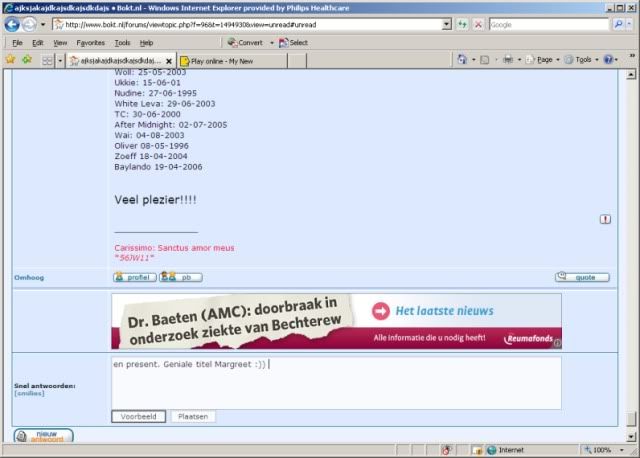The image size is (640, 458).
Task: Click the nieuw antwoord button
Action: pyautogui.click(x=43, y=436)
